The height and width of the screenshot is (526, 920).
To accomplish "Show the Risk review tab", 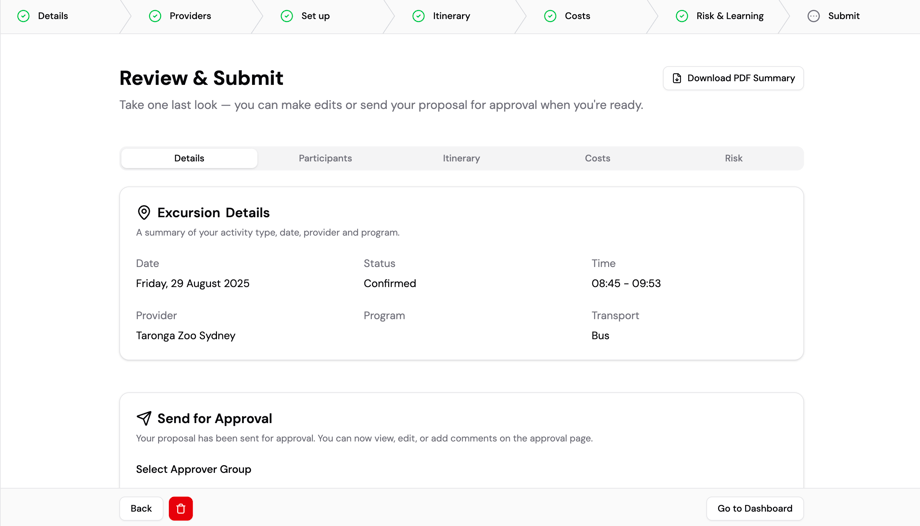I will [733, 158].
